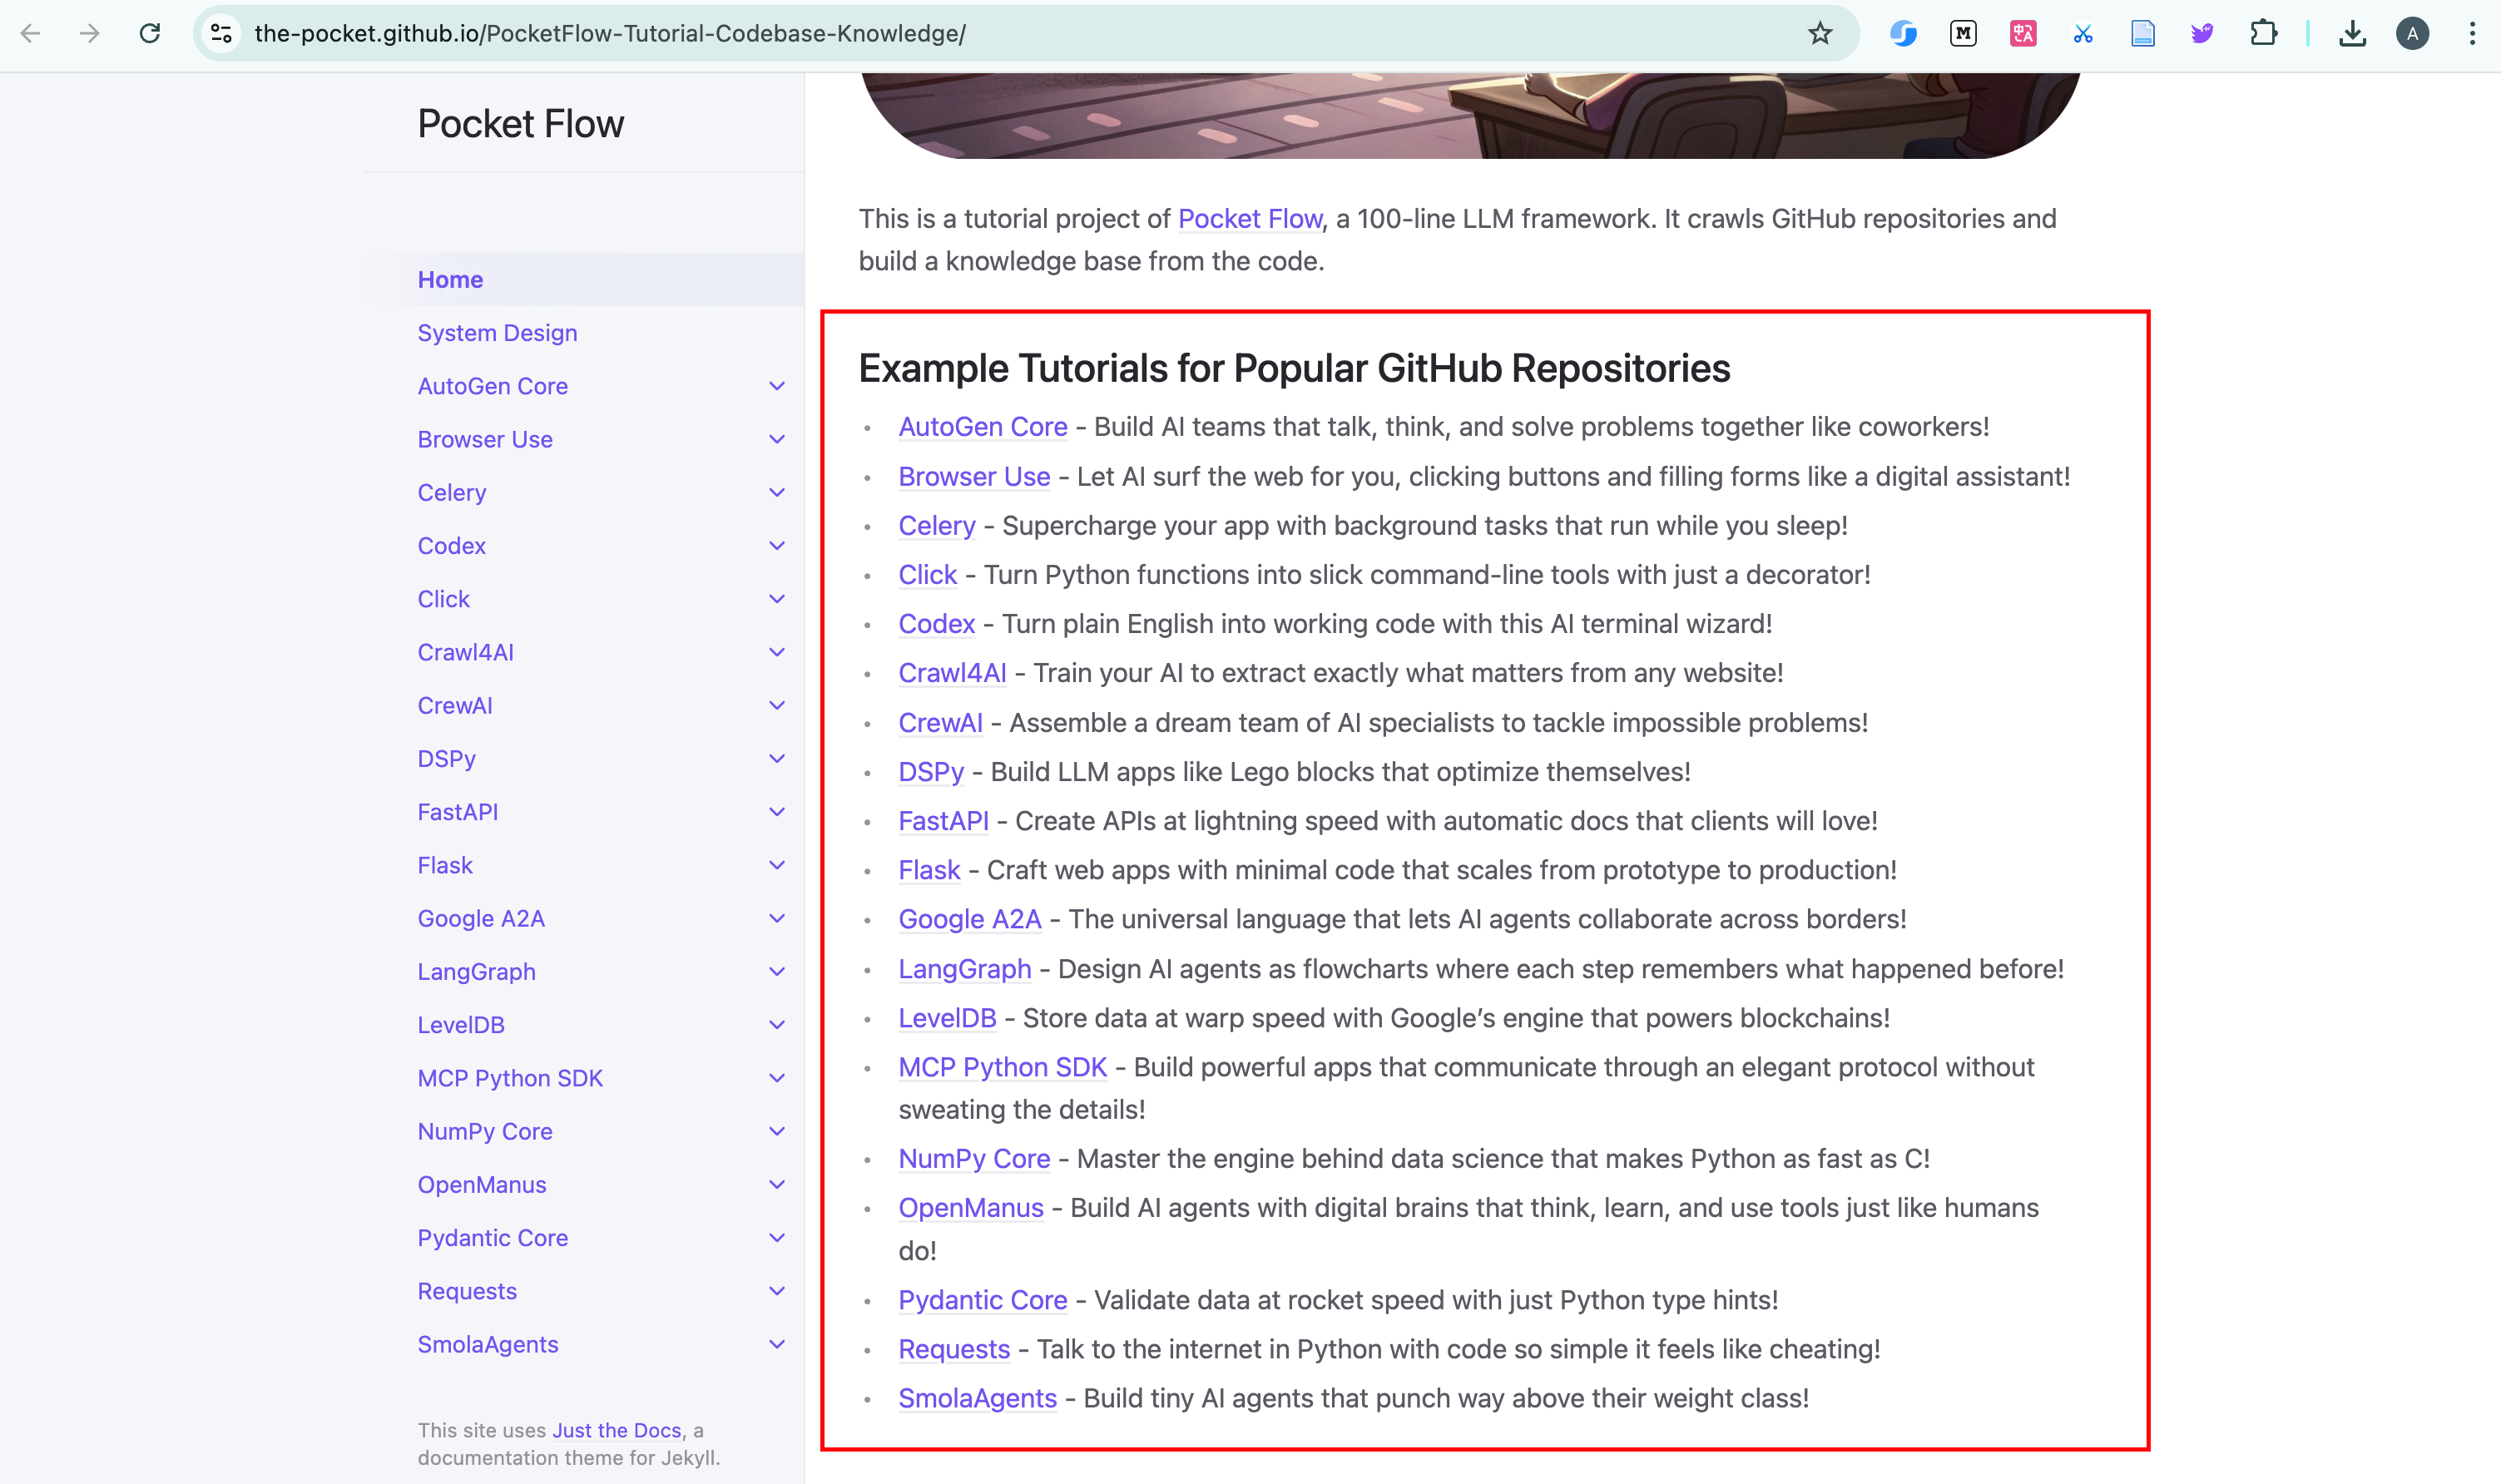Open NumPy Core tutorial link in list
This screenshot has height=1484, width=2501.
[974, 1159]
